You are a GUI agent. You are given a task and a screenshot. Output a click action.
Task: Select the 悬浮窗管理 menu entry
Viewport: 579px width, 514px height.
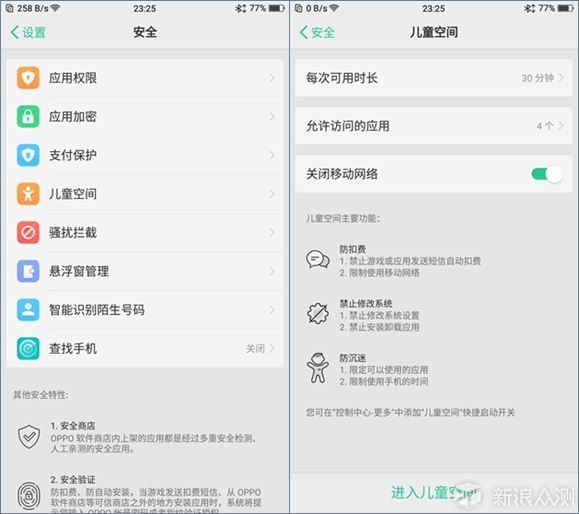pos(145,271)
